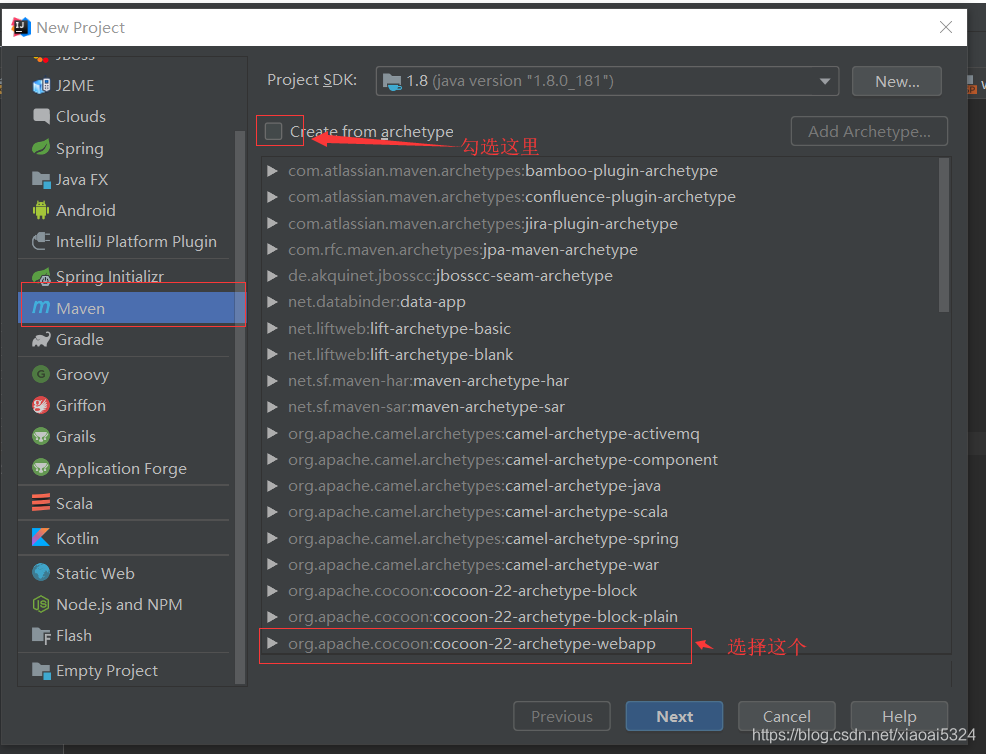Click the Spring leaf icon
Image resolution: width=986 pixels, height=754 pixels.
click(41, 148)
